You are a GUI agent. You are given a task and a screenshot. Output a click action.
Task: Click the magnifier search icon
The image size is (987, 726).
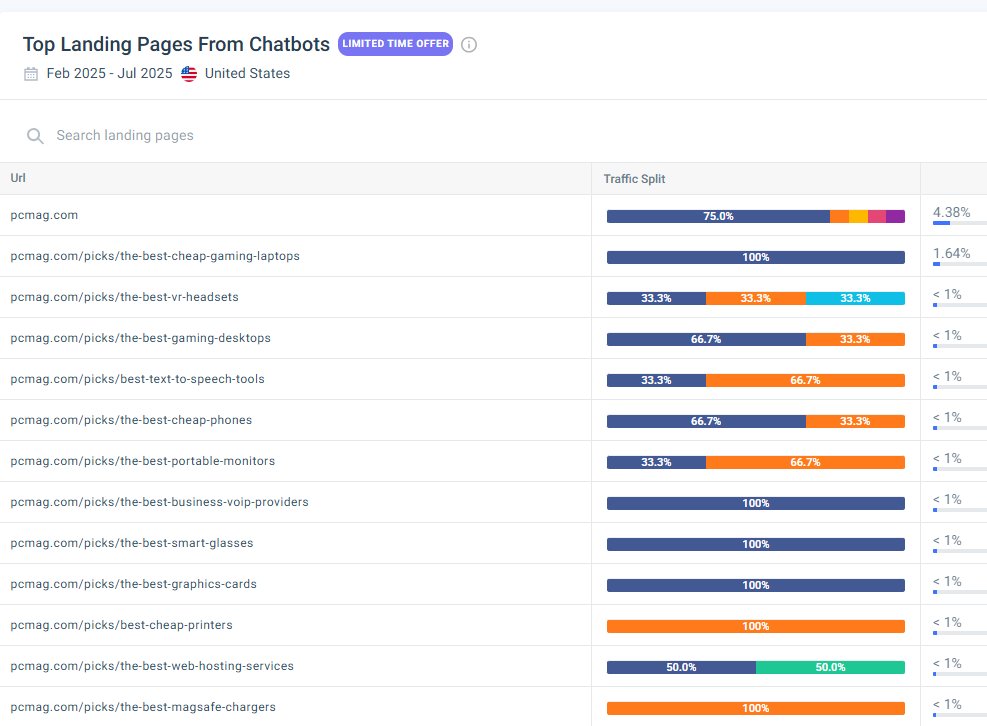point(35,136)
